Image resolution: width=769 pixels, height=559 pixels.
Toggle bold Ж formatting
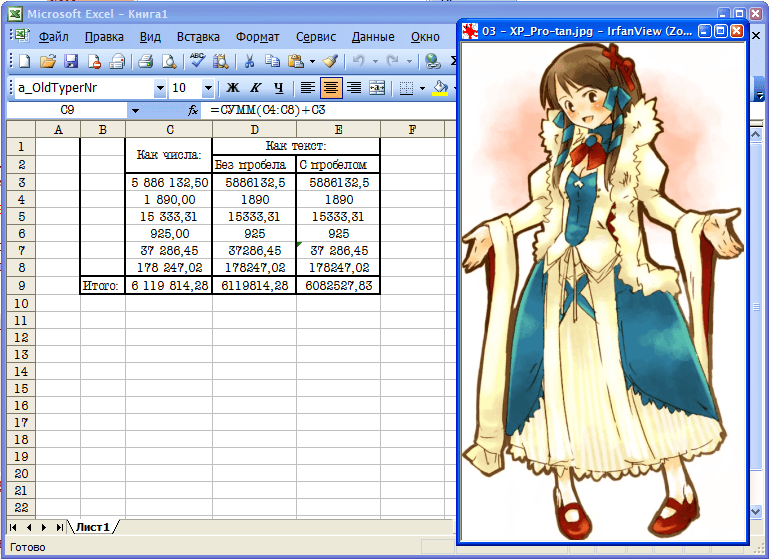[233, 88]
